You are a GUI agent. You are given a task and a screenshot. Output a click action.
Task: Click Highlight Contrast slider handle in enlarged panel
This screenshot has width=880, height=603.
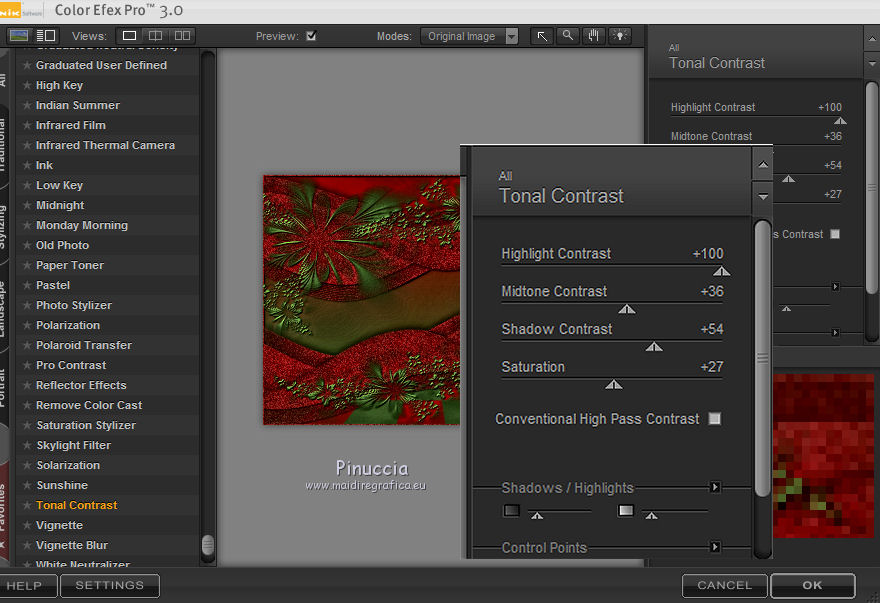tap(722, 272)
